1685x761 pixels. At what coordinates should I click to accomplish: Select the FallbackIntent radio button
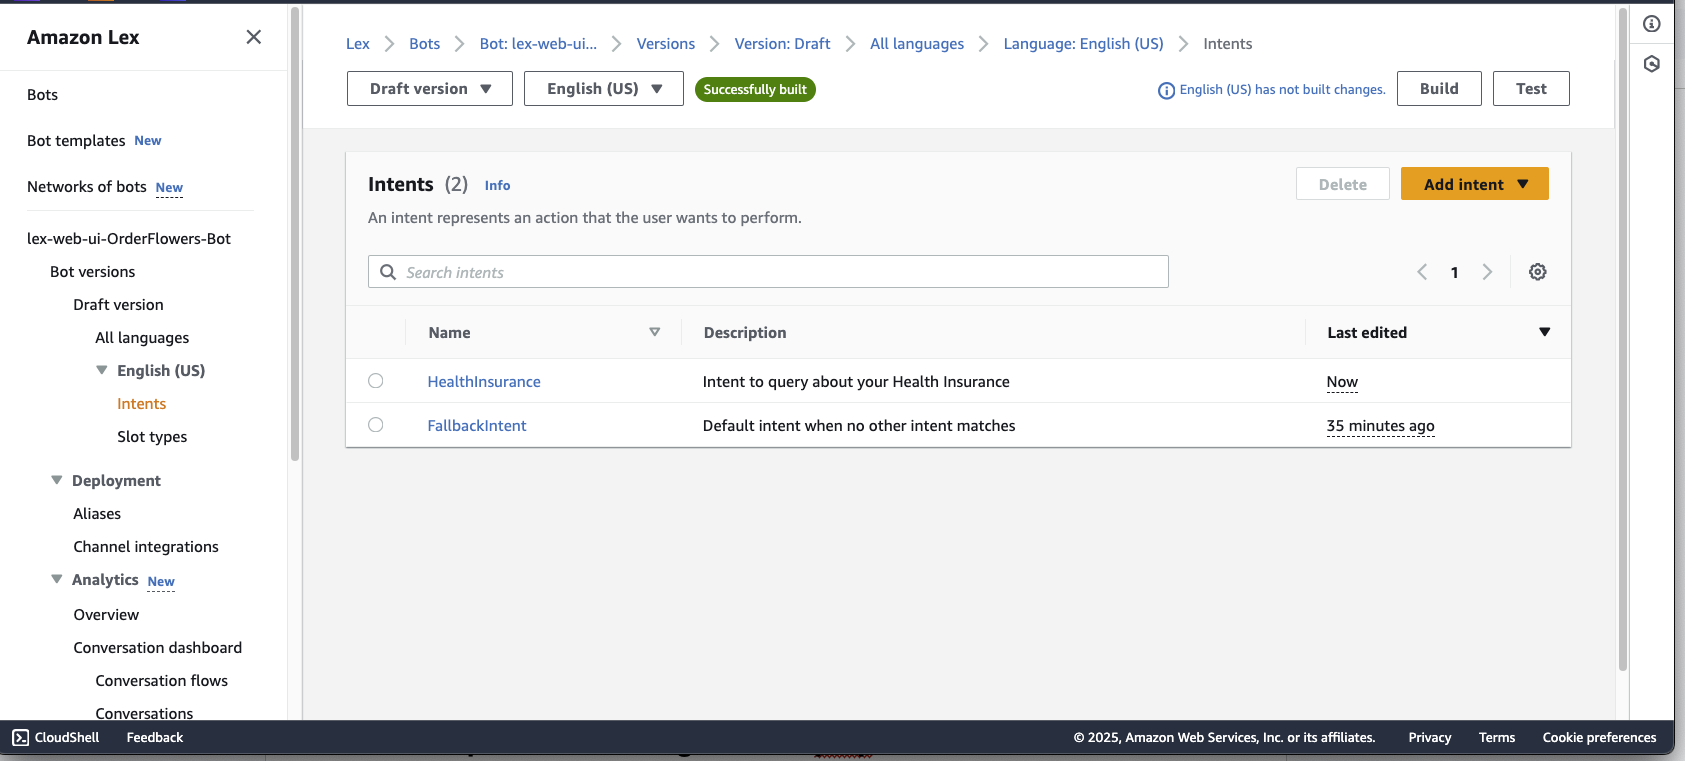(376, 425)
